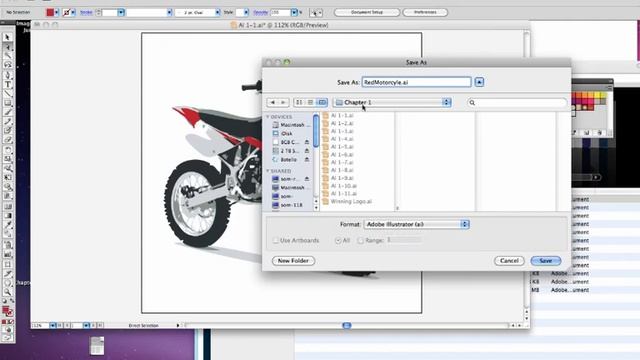Select the All radio button

coord(338,240)
